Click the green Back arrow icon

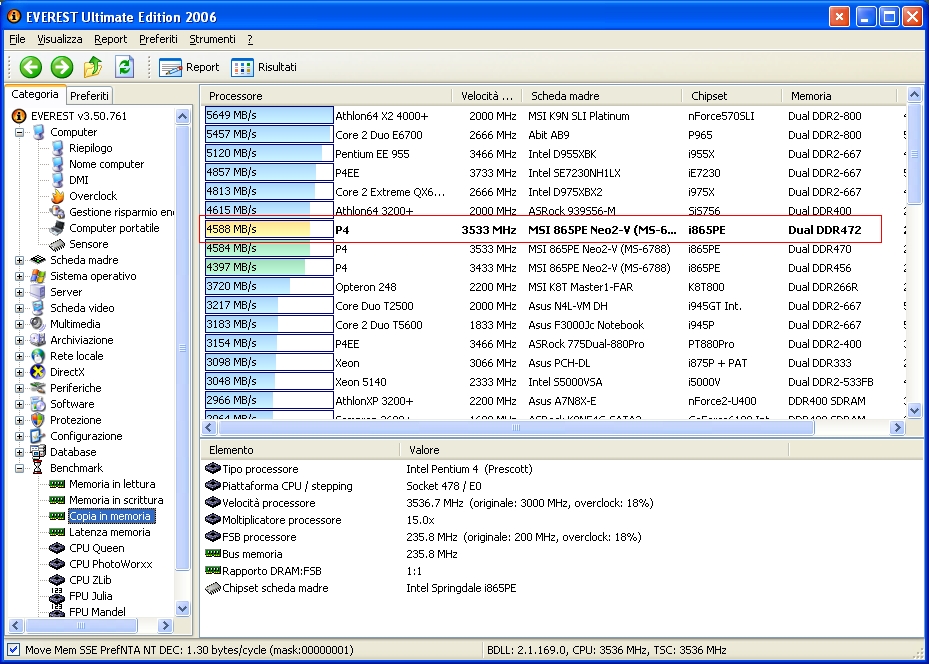[31, 67]
